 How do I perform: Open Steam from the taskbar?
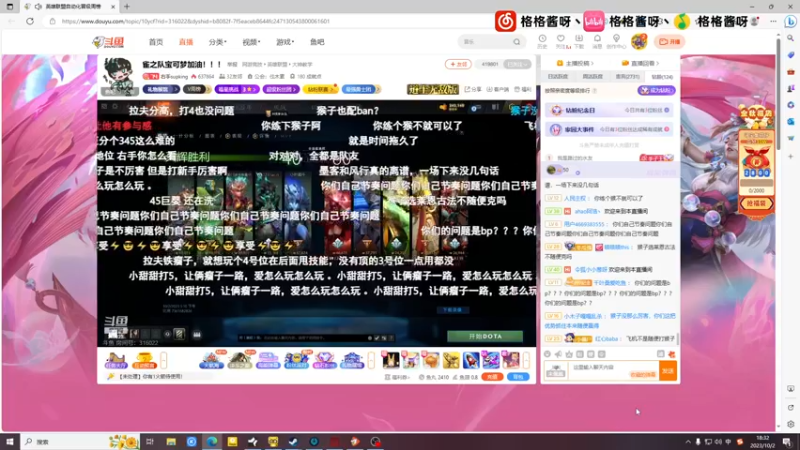tap(293, 441)
